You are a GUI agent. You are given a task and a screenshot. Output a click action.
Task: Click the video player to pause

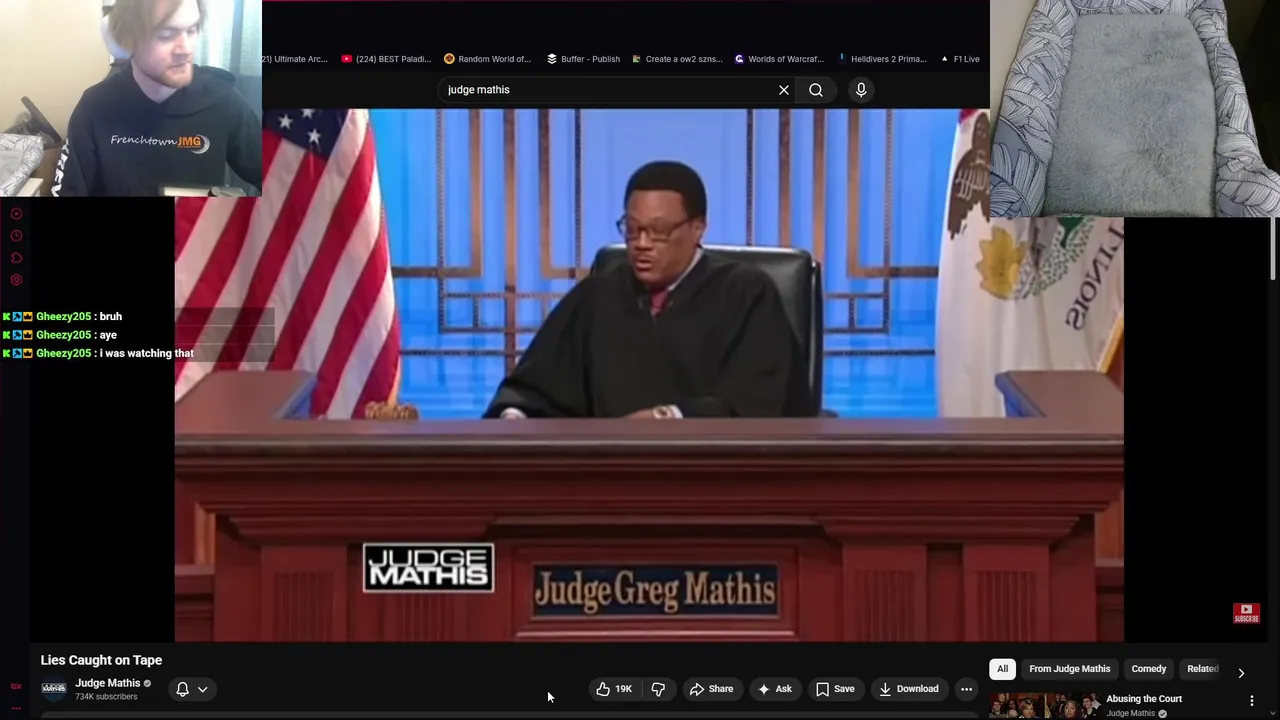coord(649,375)
